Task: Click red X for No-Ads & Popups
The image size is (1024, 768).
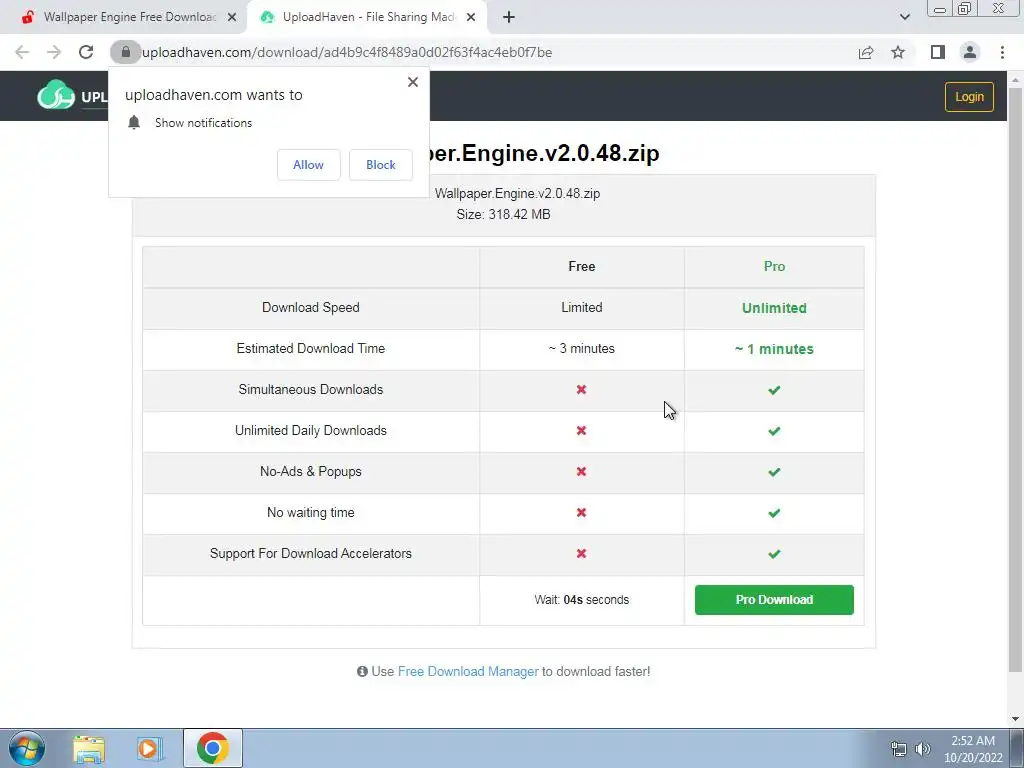Action: pyautogui.click(x=581, y=472)
